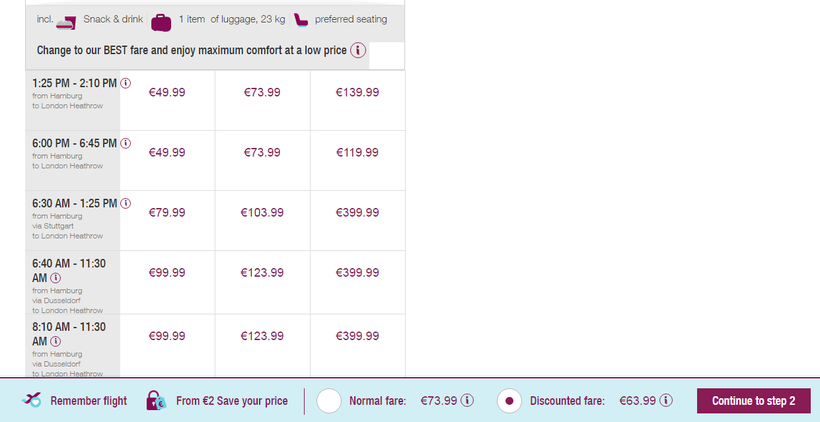Click the Remember flight link
Viewport: 820px width, 422px height.
pyautogui.click(x=89, y=401)
